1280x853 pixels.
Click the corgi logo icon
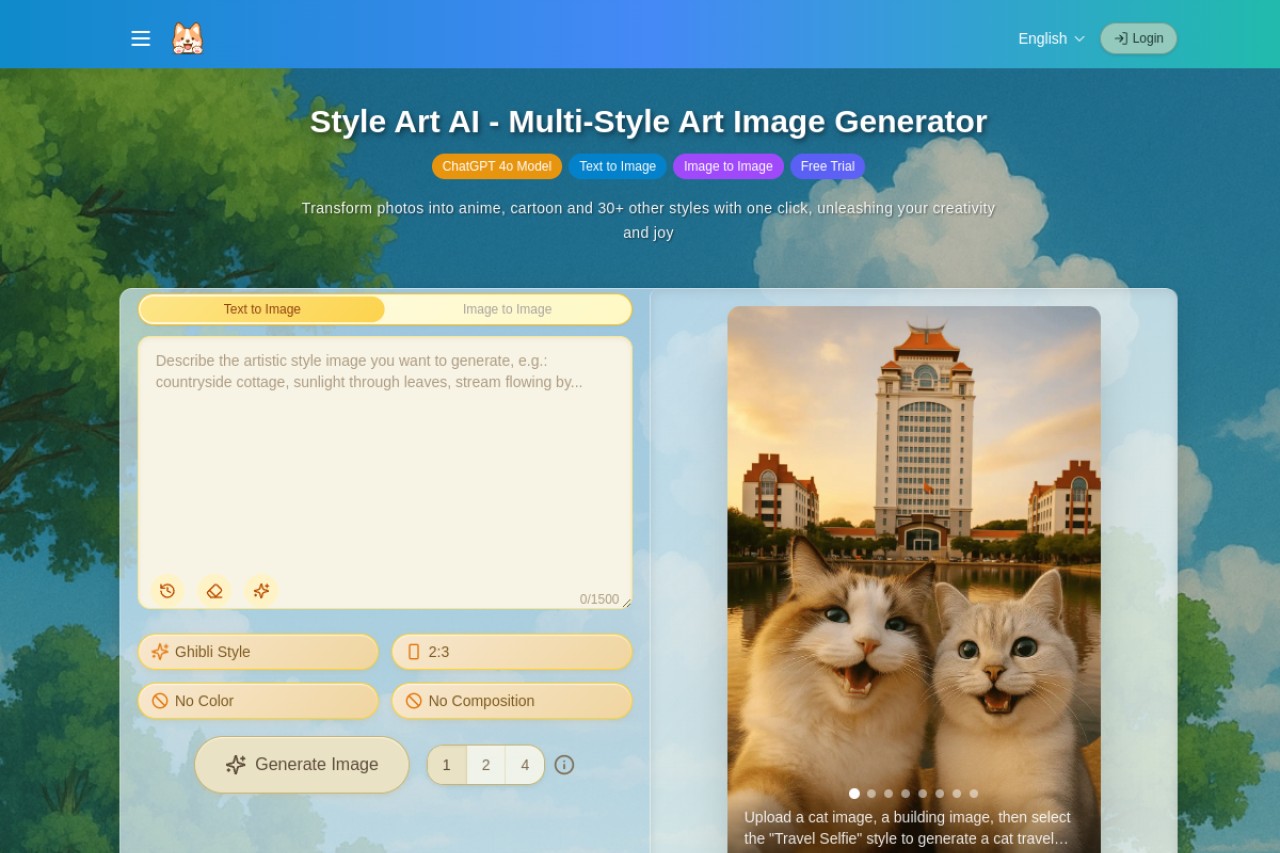187,38
